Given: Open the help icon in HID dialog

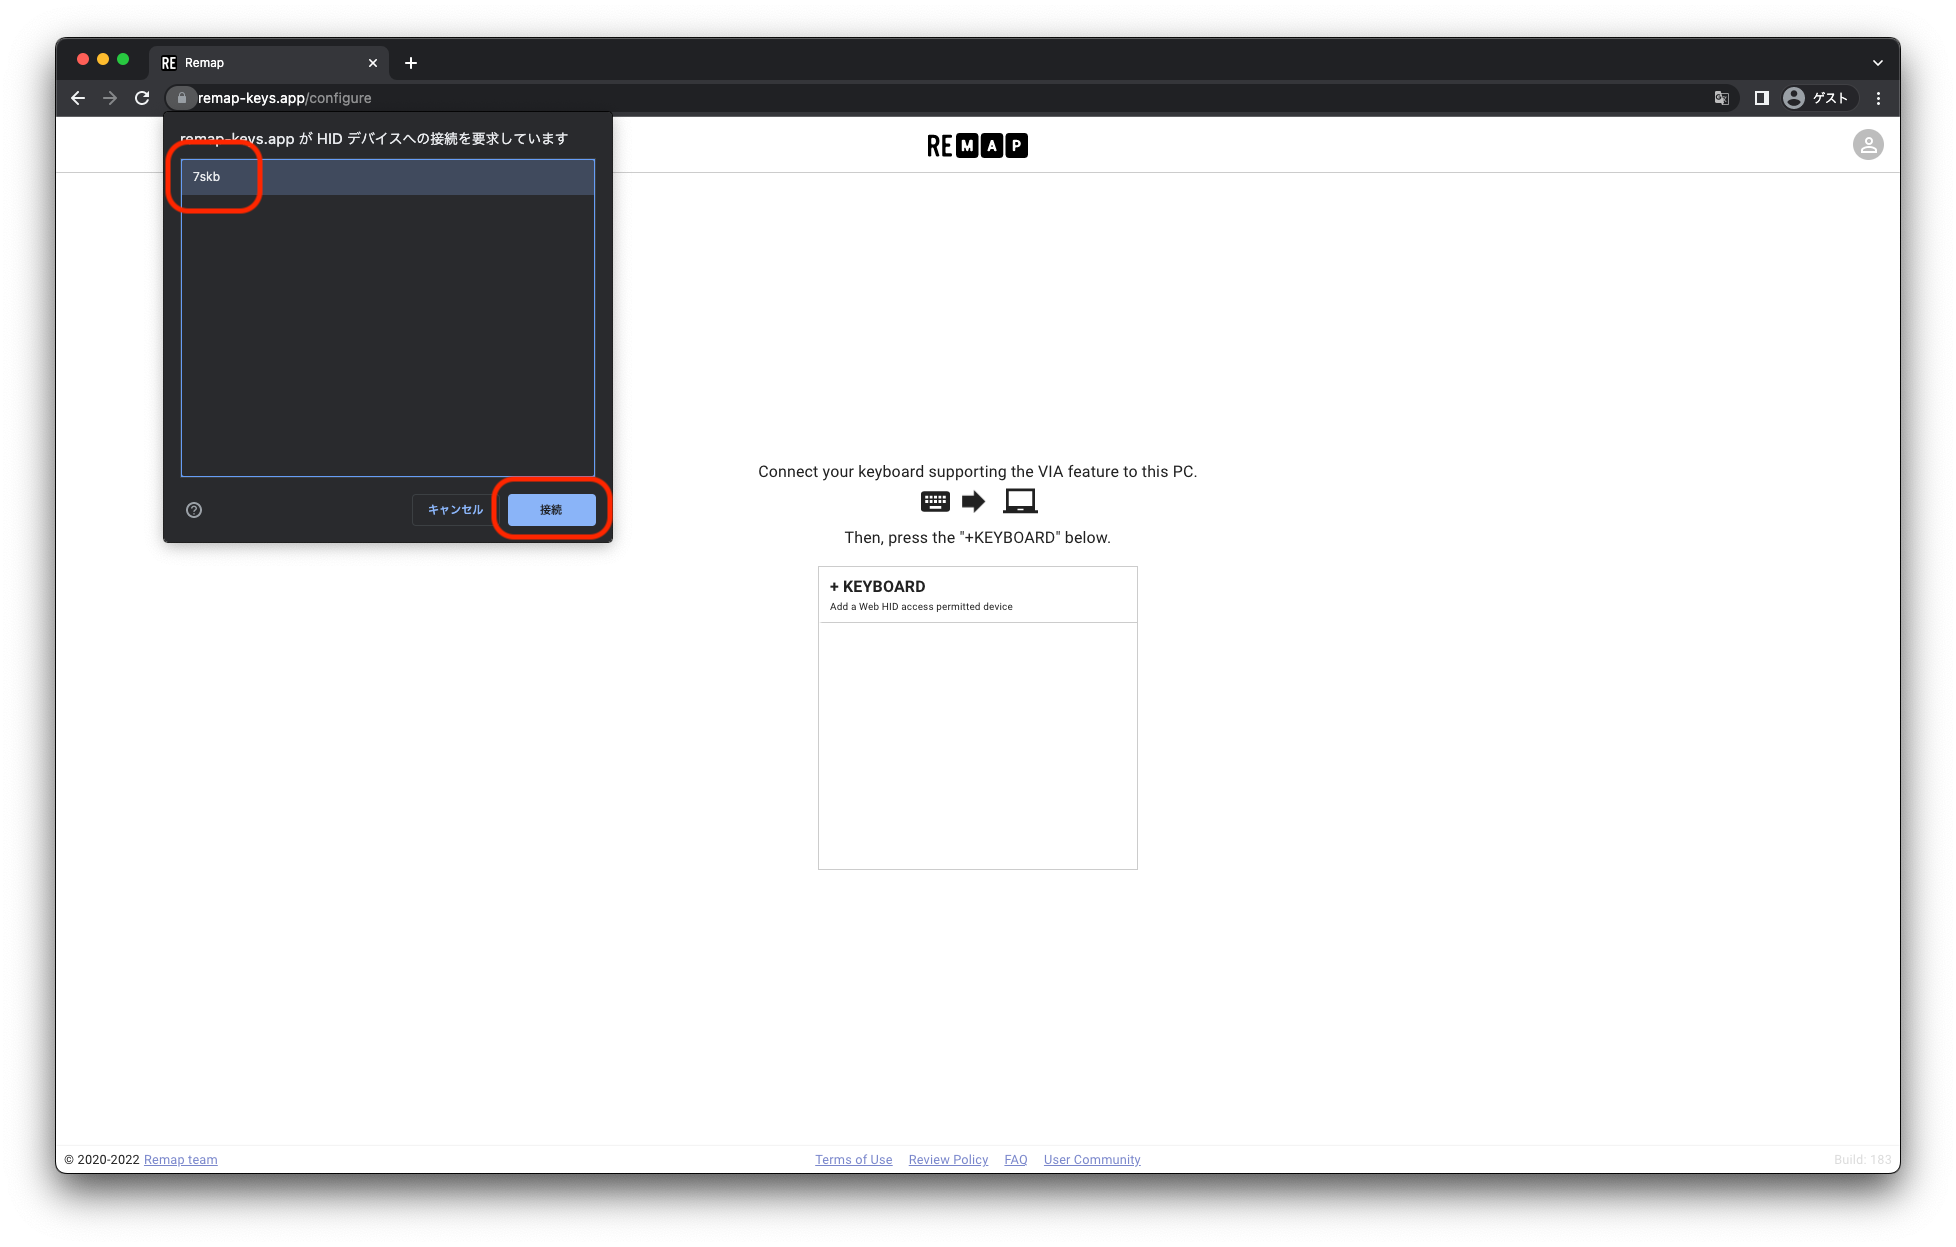Looking at the screenshot, I should [x=194, y=510].
